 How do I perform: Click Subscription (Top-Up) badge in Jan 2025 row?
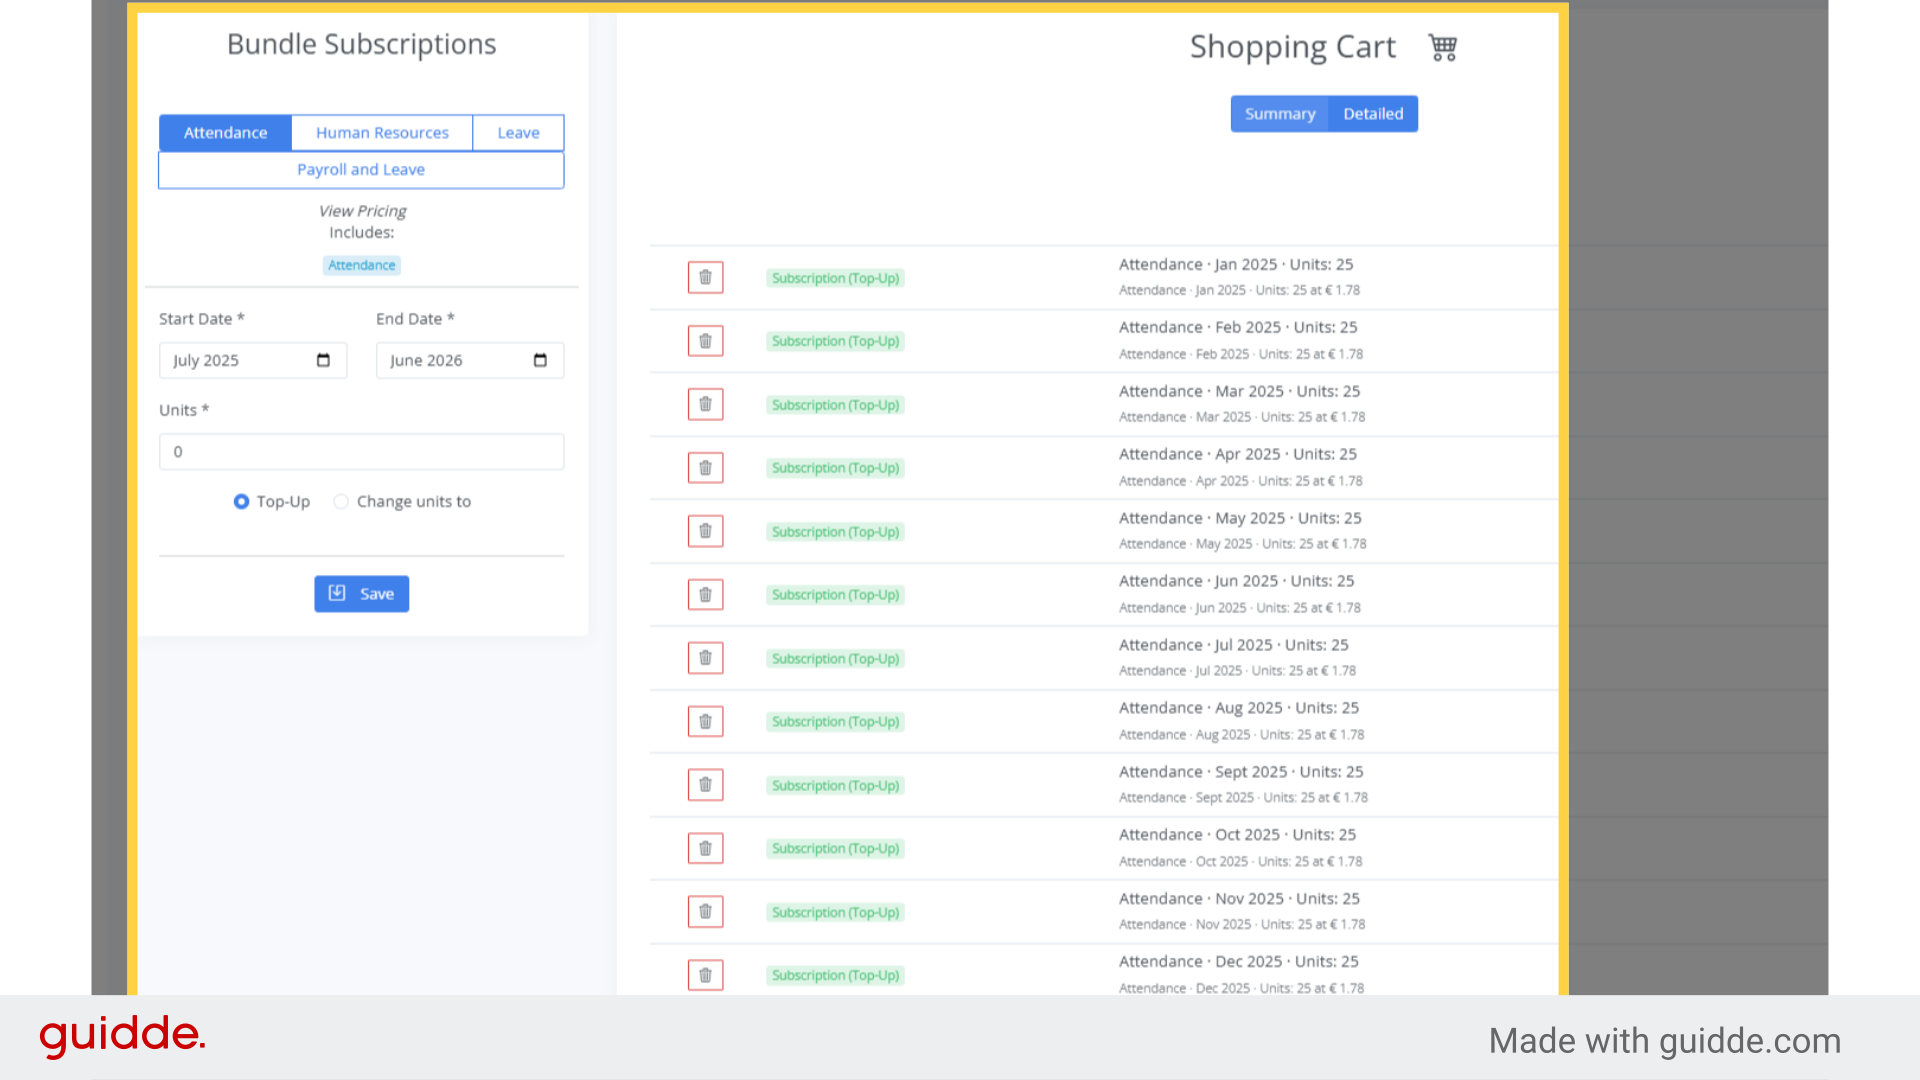[835, 278]
